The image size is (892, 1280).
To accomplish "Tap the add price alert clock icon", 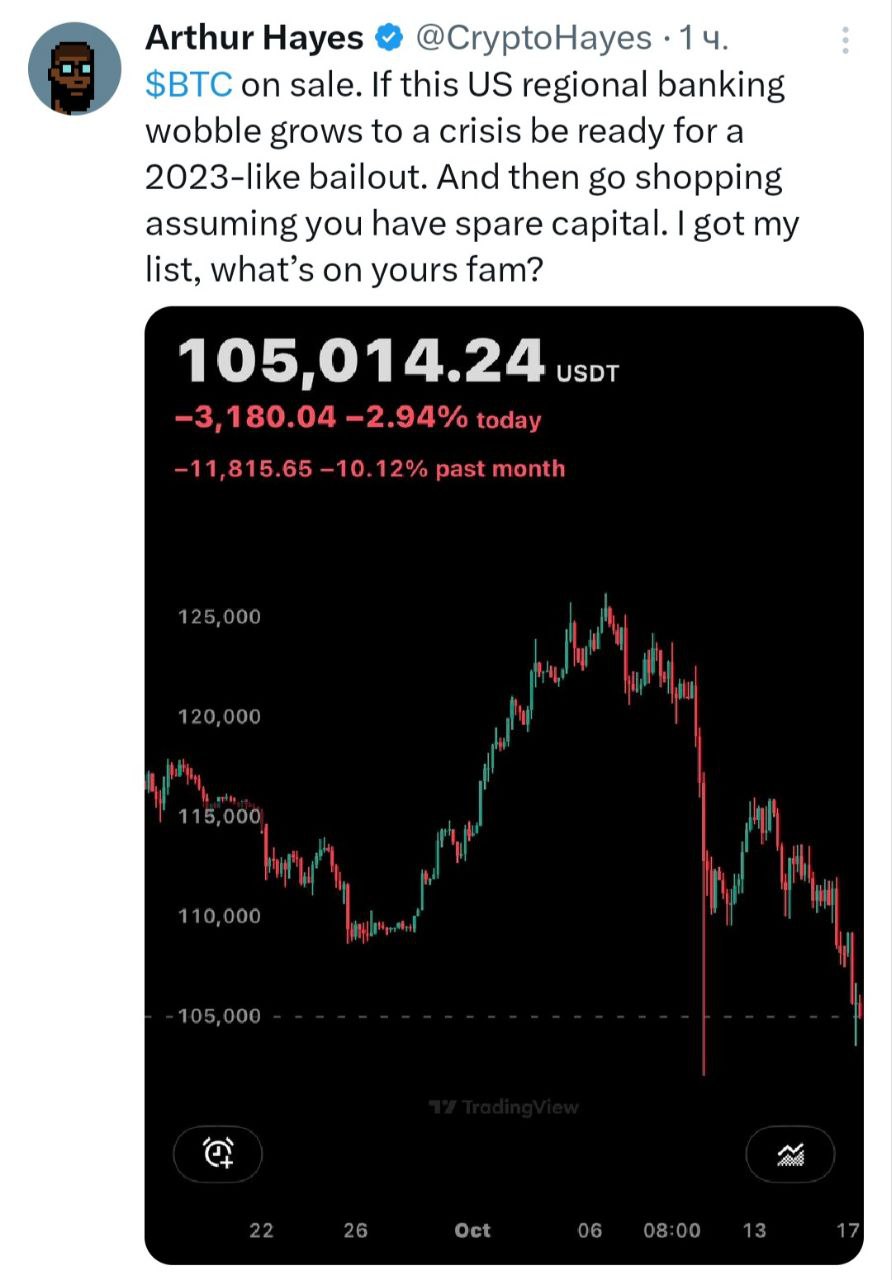I will click(218, 1154).
